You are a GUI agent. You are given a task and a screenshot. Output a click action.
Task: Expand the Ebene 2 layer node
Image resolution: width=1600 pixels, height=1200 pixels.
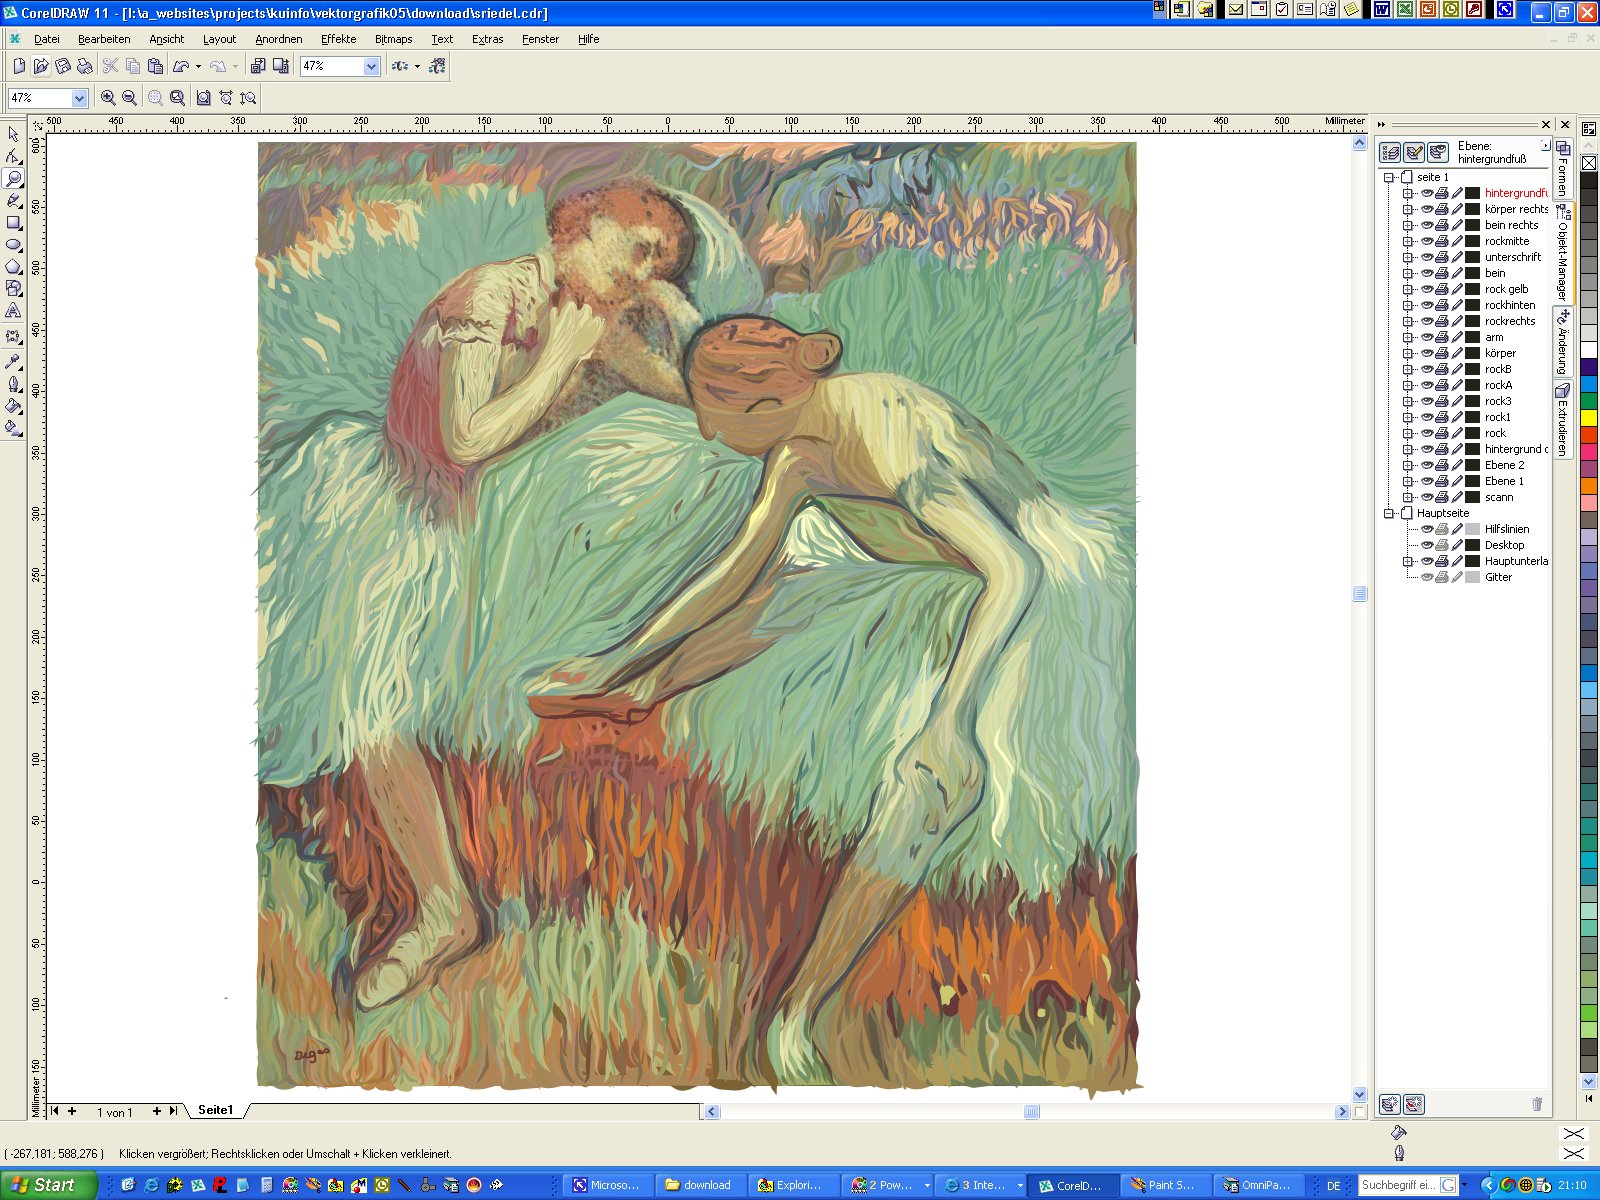pyautogui.click(x=1407, y=465)
